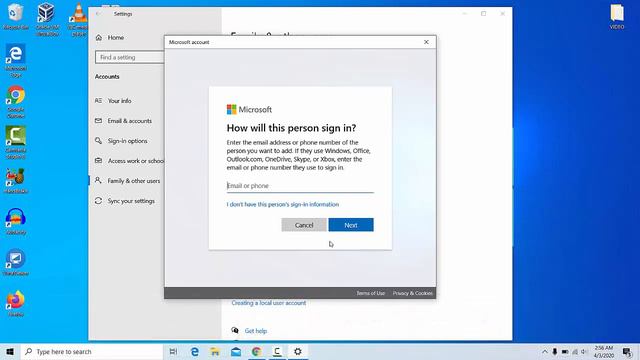Go back in Settings window

(x=98, y=14)
